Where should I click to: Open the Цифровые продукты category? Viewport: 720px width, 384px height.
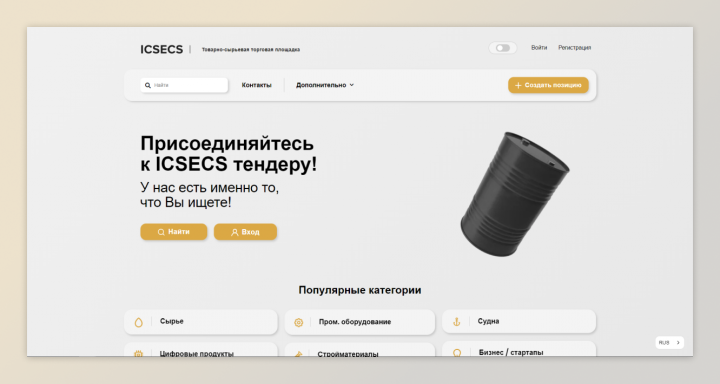pos(201,349)
